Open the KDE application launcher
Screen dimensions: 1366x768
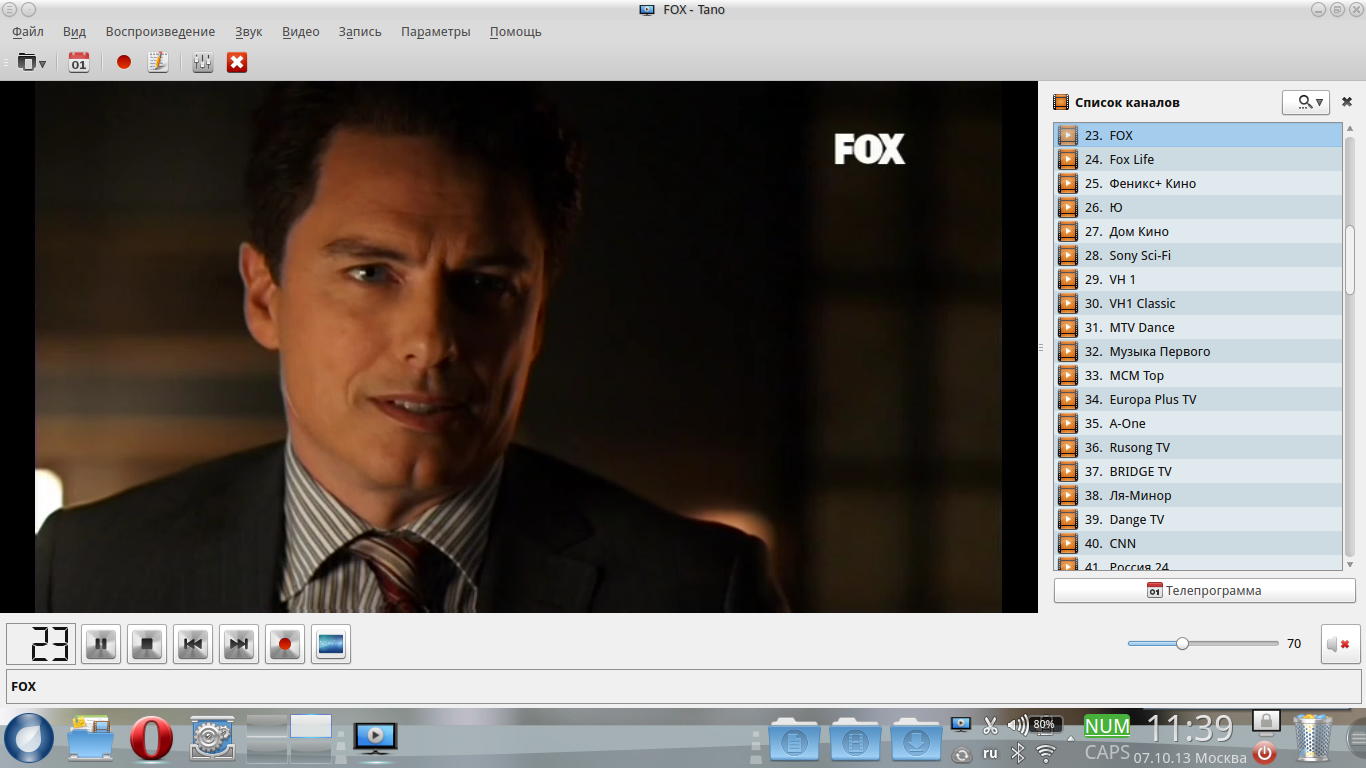point(29,738)
